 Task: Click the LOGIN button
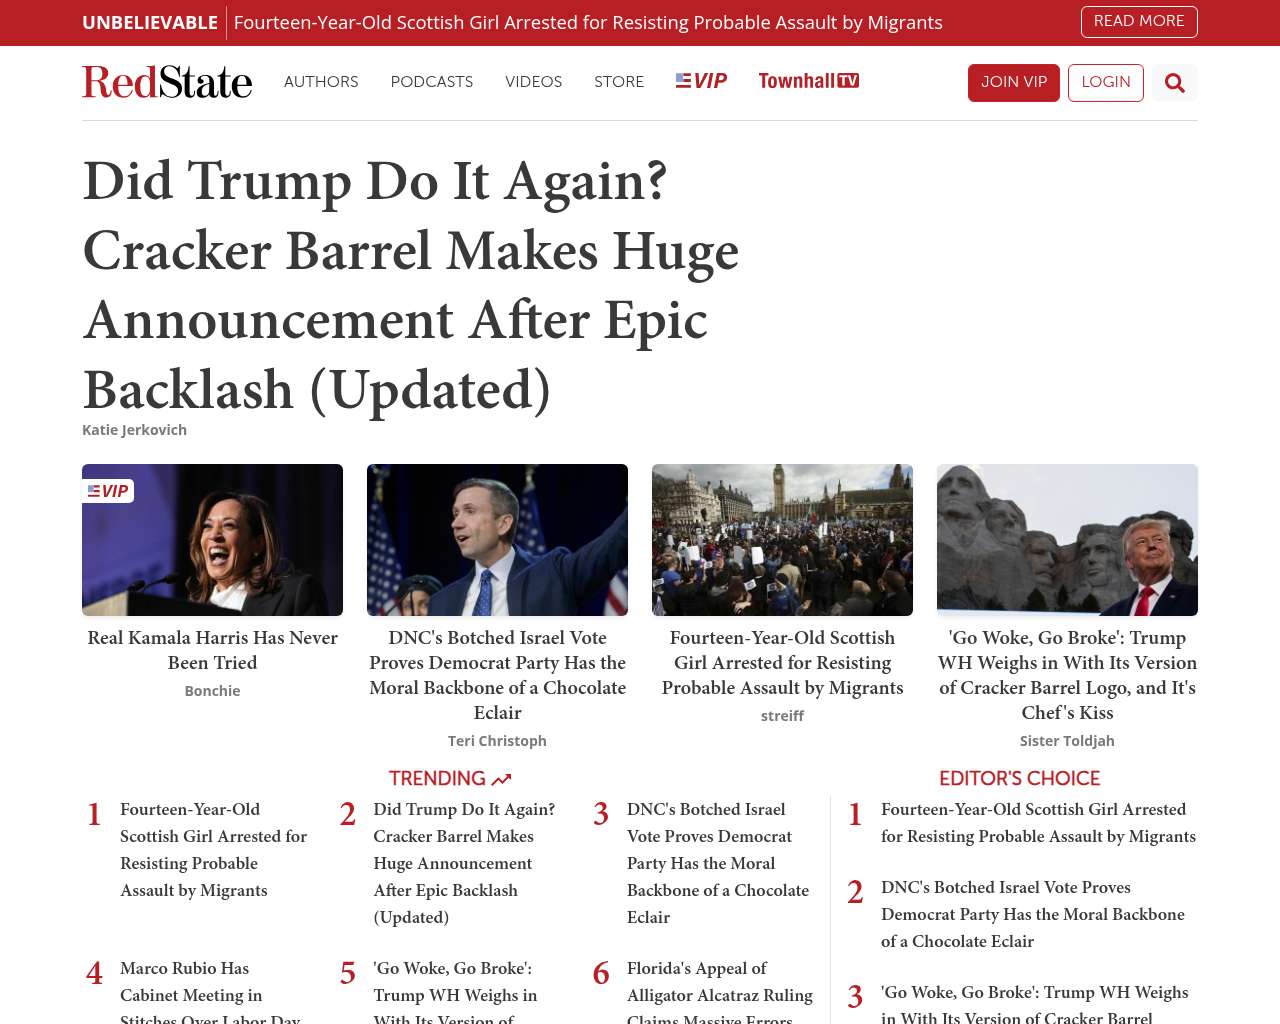click(x=1106, y=83)
